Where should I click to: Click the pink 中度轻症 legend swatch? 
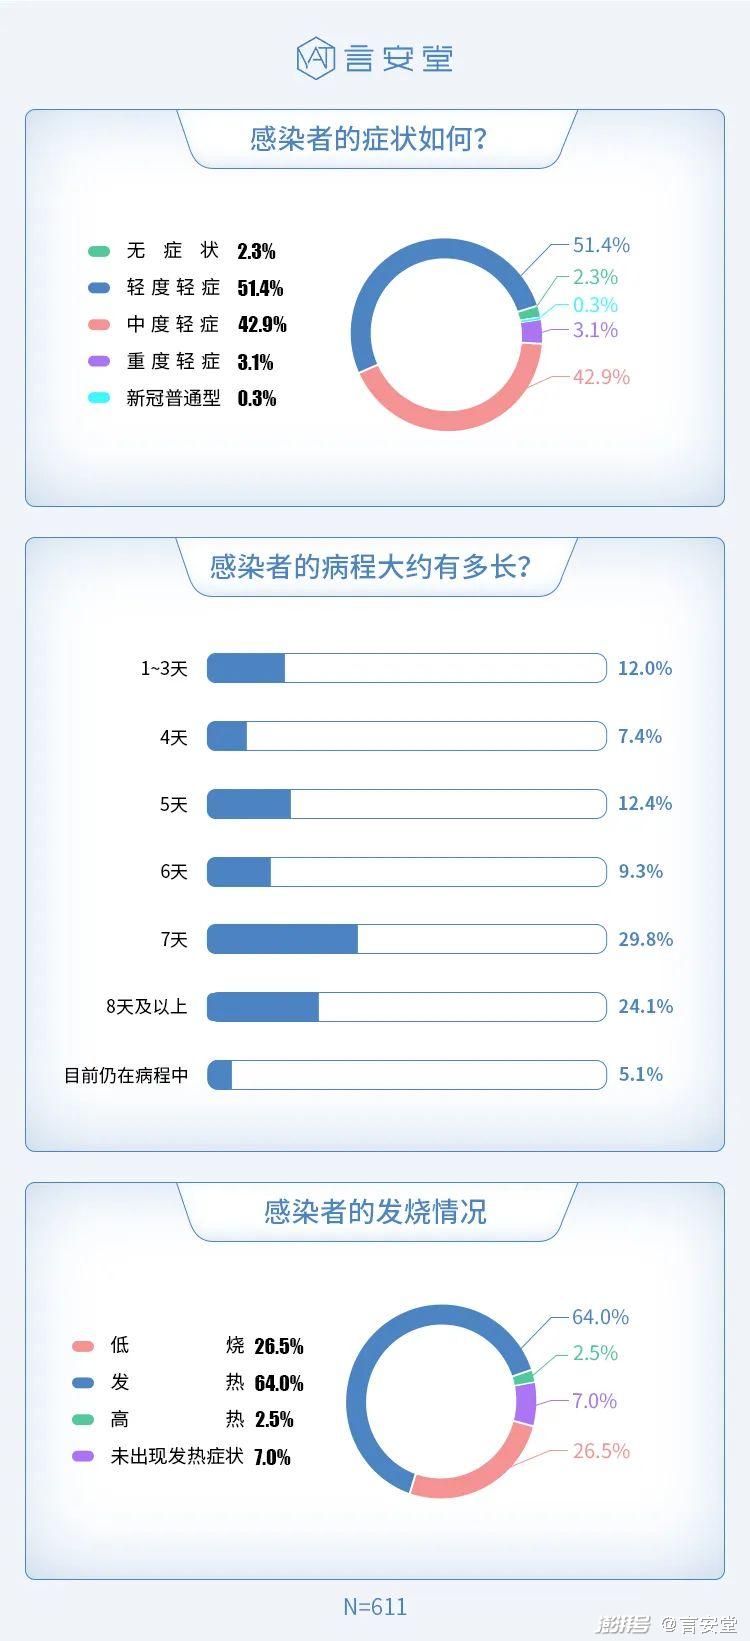[99, 324]
